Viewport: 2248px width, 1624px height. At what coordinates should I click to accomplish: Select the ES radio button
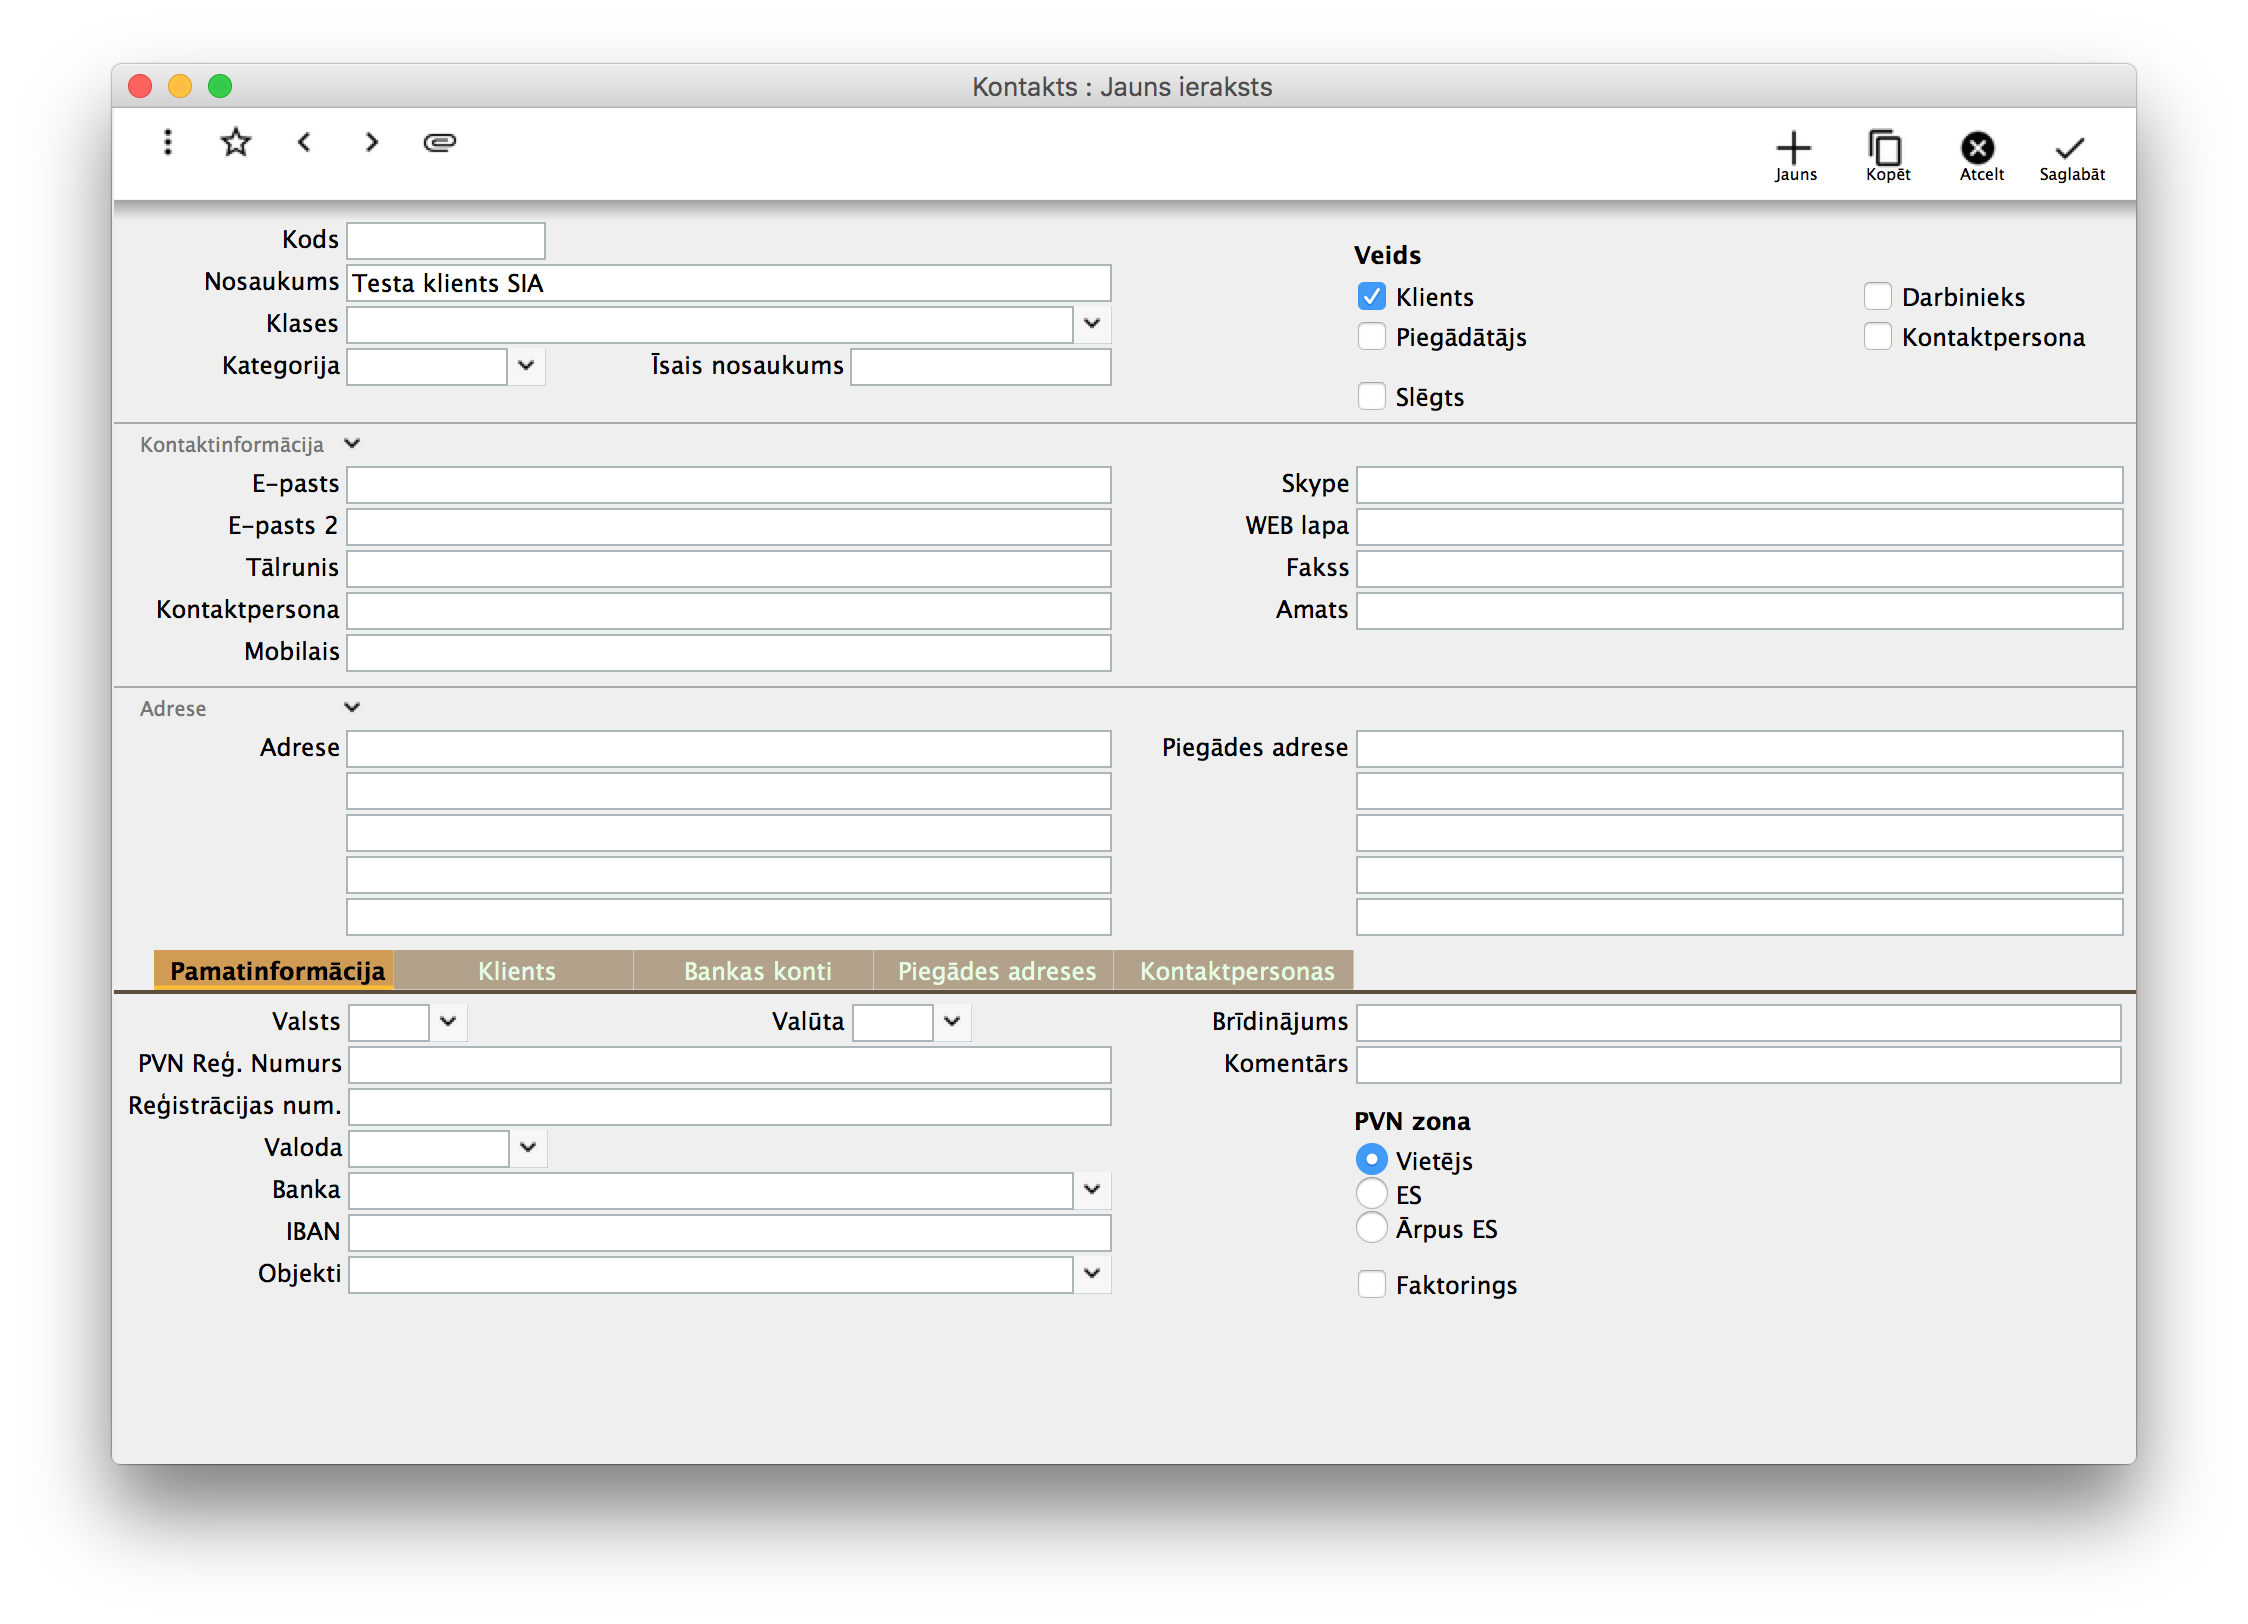coord(1372,1194)
